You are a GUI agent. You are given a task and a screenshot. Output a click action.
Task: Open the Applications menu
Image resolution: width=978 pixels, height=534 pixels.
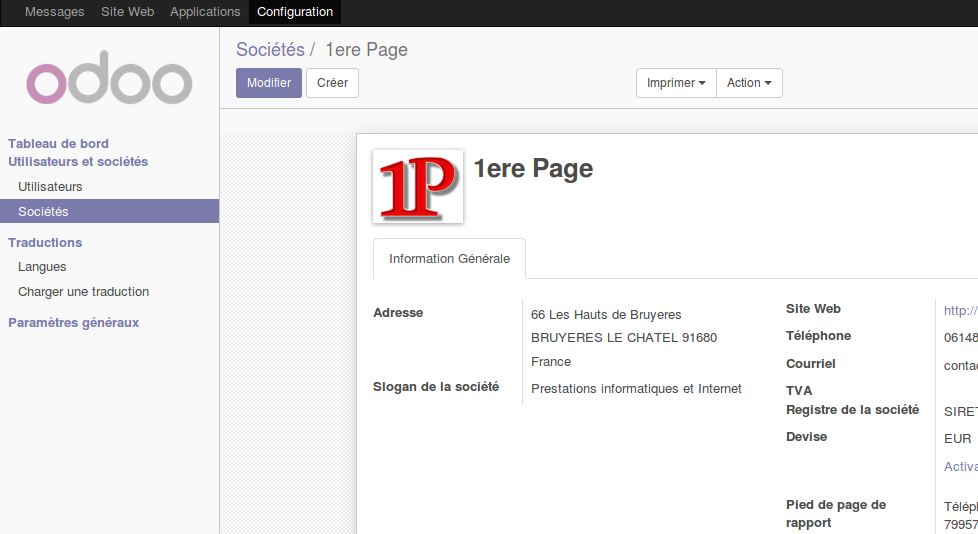click(205, 12)
